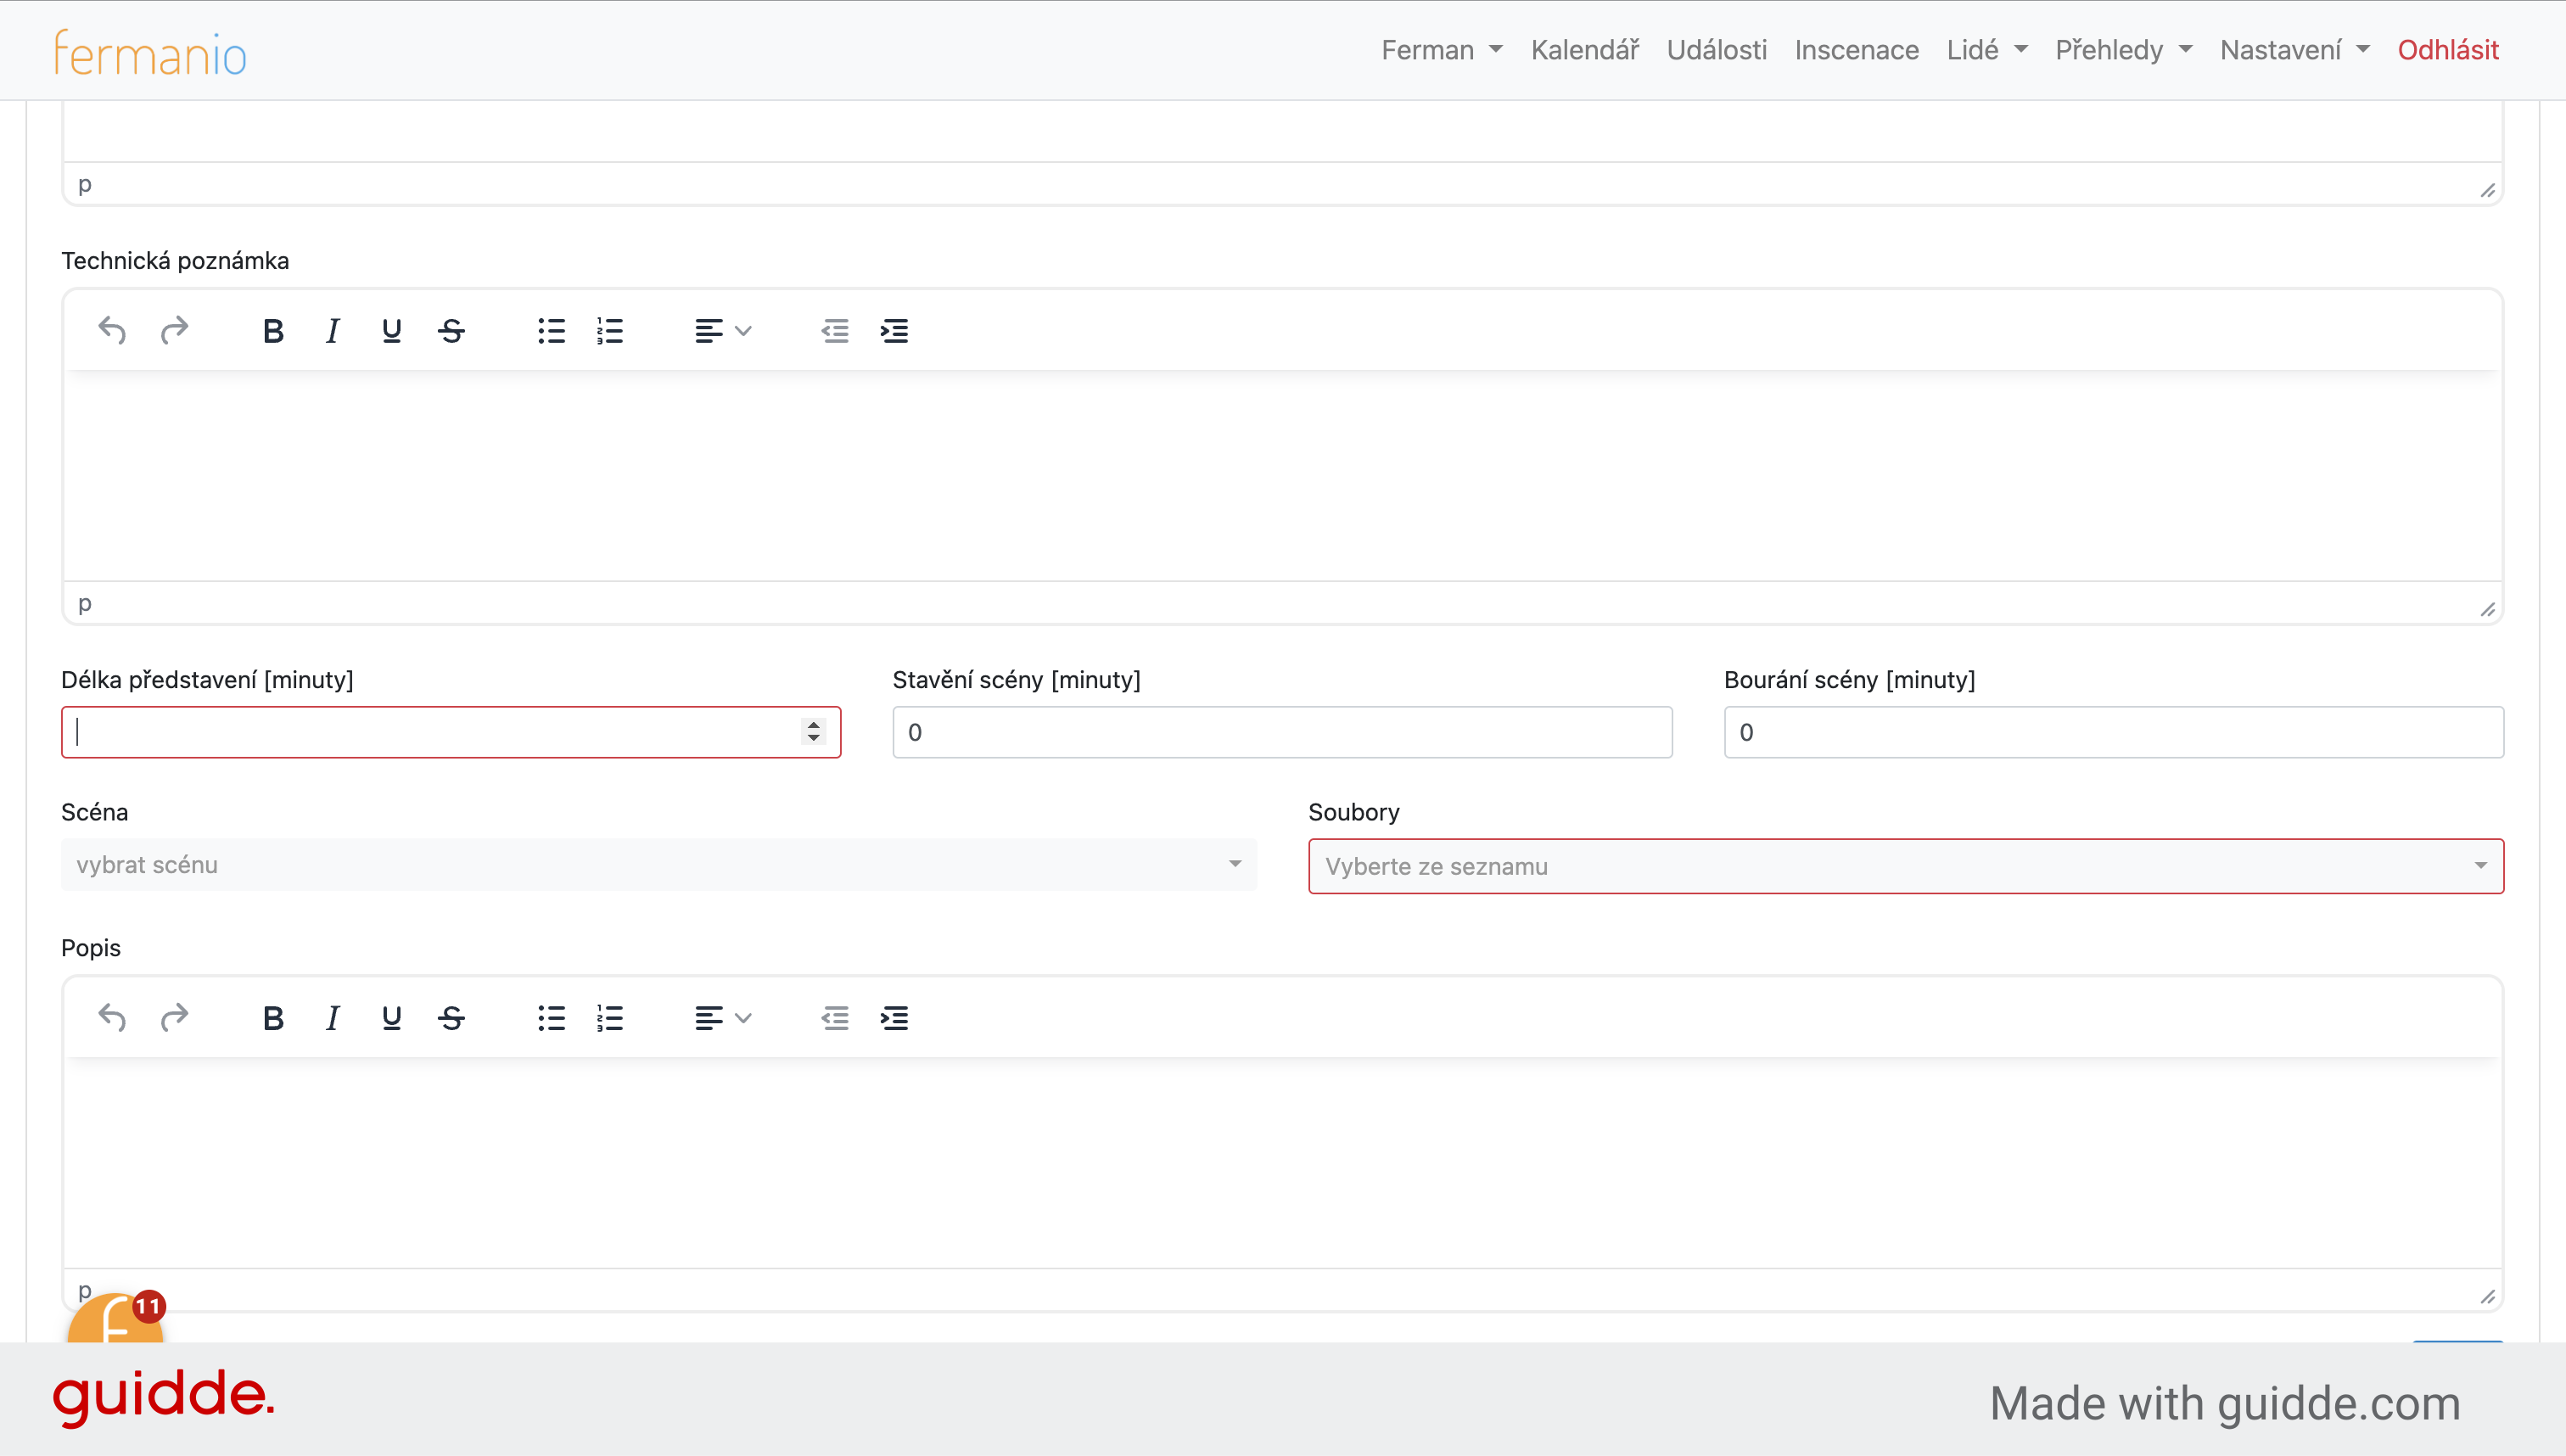Screen dimensions: 2566x1456
Task: Toggle bold in Technická poznámka editor
Action: point(273,330)
